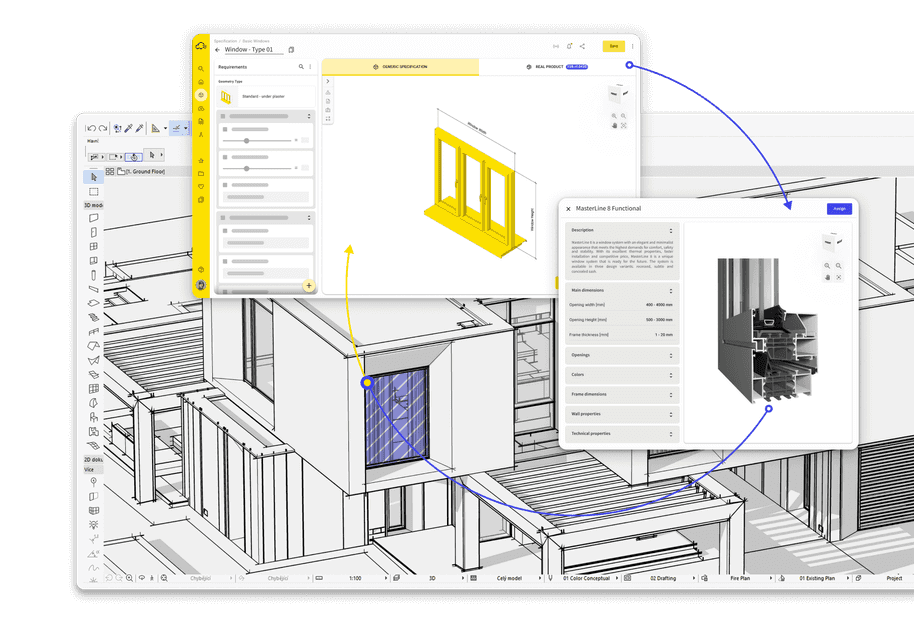The image size is (914, 641).
Task: Click the back arrow next to Window - Type 01
Action: 218,49
